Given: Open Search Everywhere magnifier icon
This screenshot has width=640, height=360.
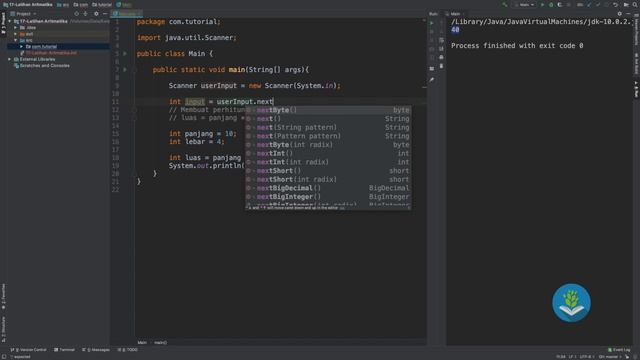Looking at the screenshot, I should click(x=635, y=4).
